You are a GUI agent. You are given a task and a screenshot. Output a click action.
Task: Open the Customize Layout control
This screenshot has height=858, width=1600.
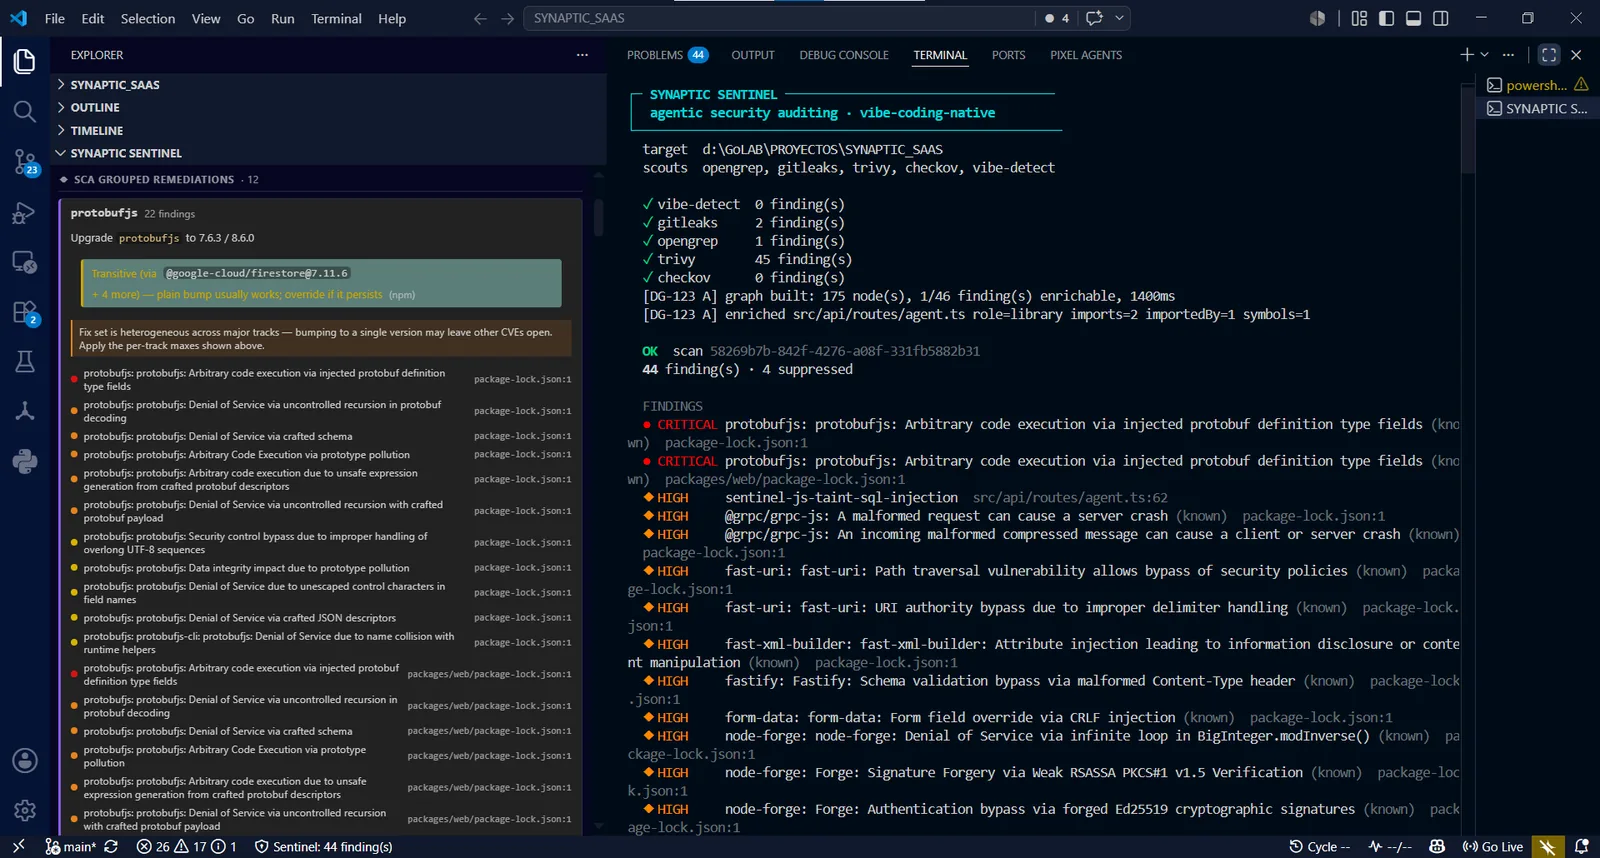click(1359, 18)
